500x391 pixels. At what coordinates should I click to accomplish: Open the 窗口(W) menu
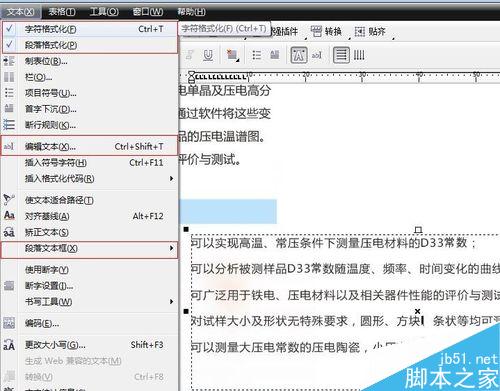(x=148, y=12)
